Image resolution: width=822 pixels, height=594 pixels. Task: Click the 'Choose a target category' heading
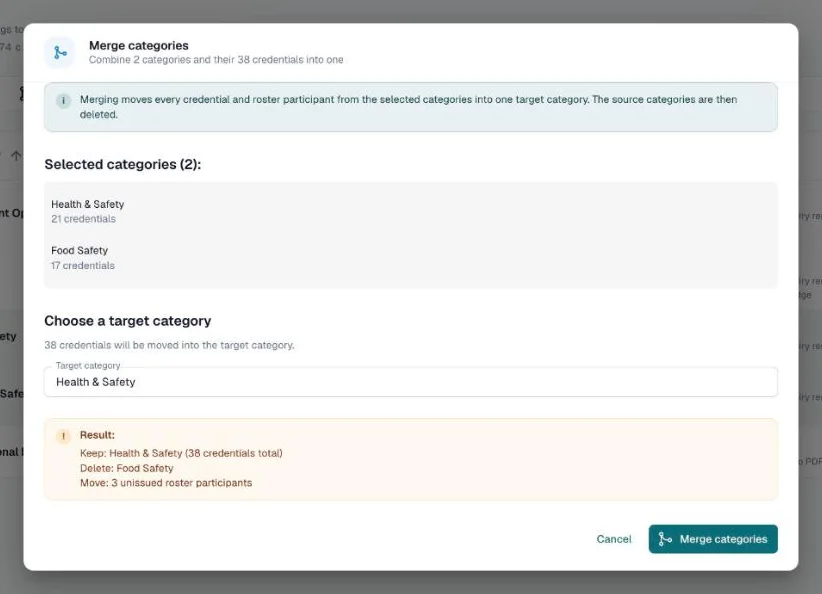click(127, 321)
